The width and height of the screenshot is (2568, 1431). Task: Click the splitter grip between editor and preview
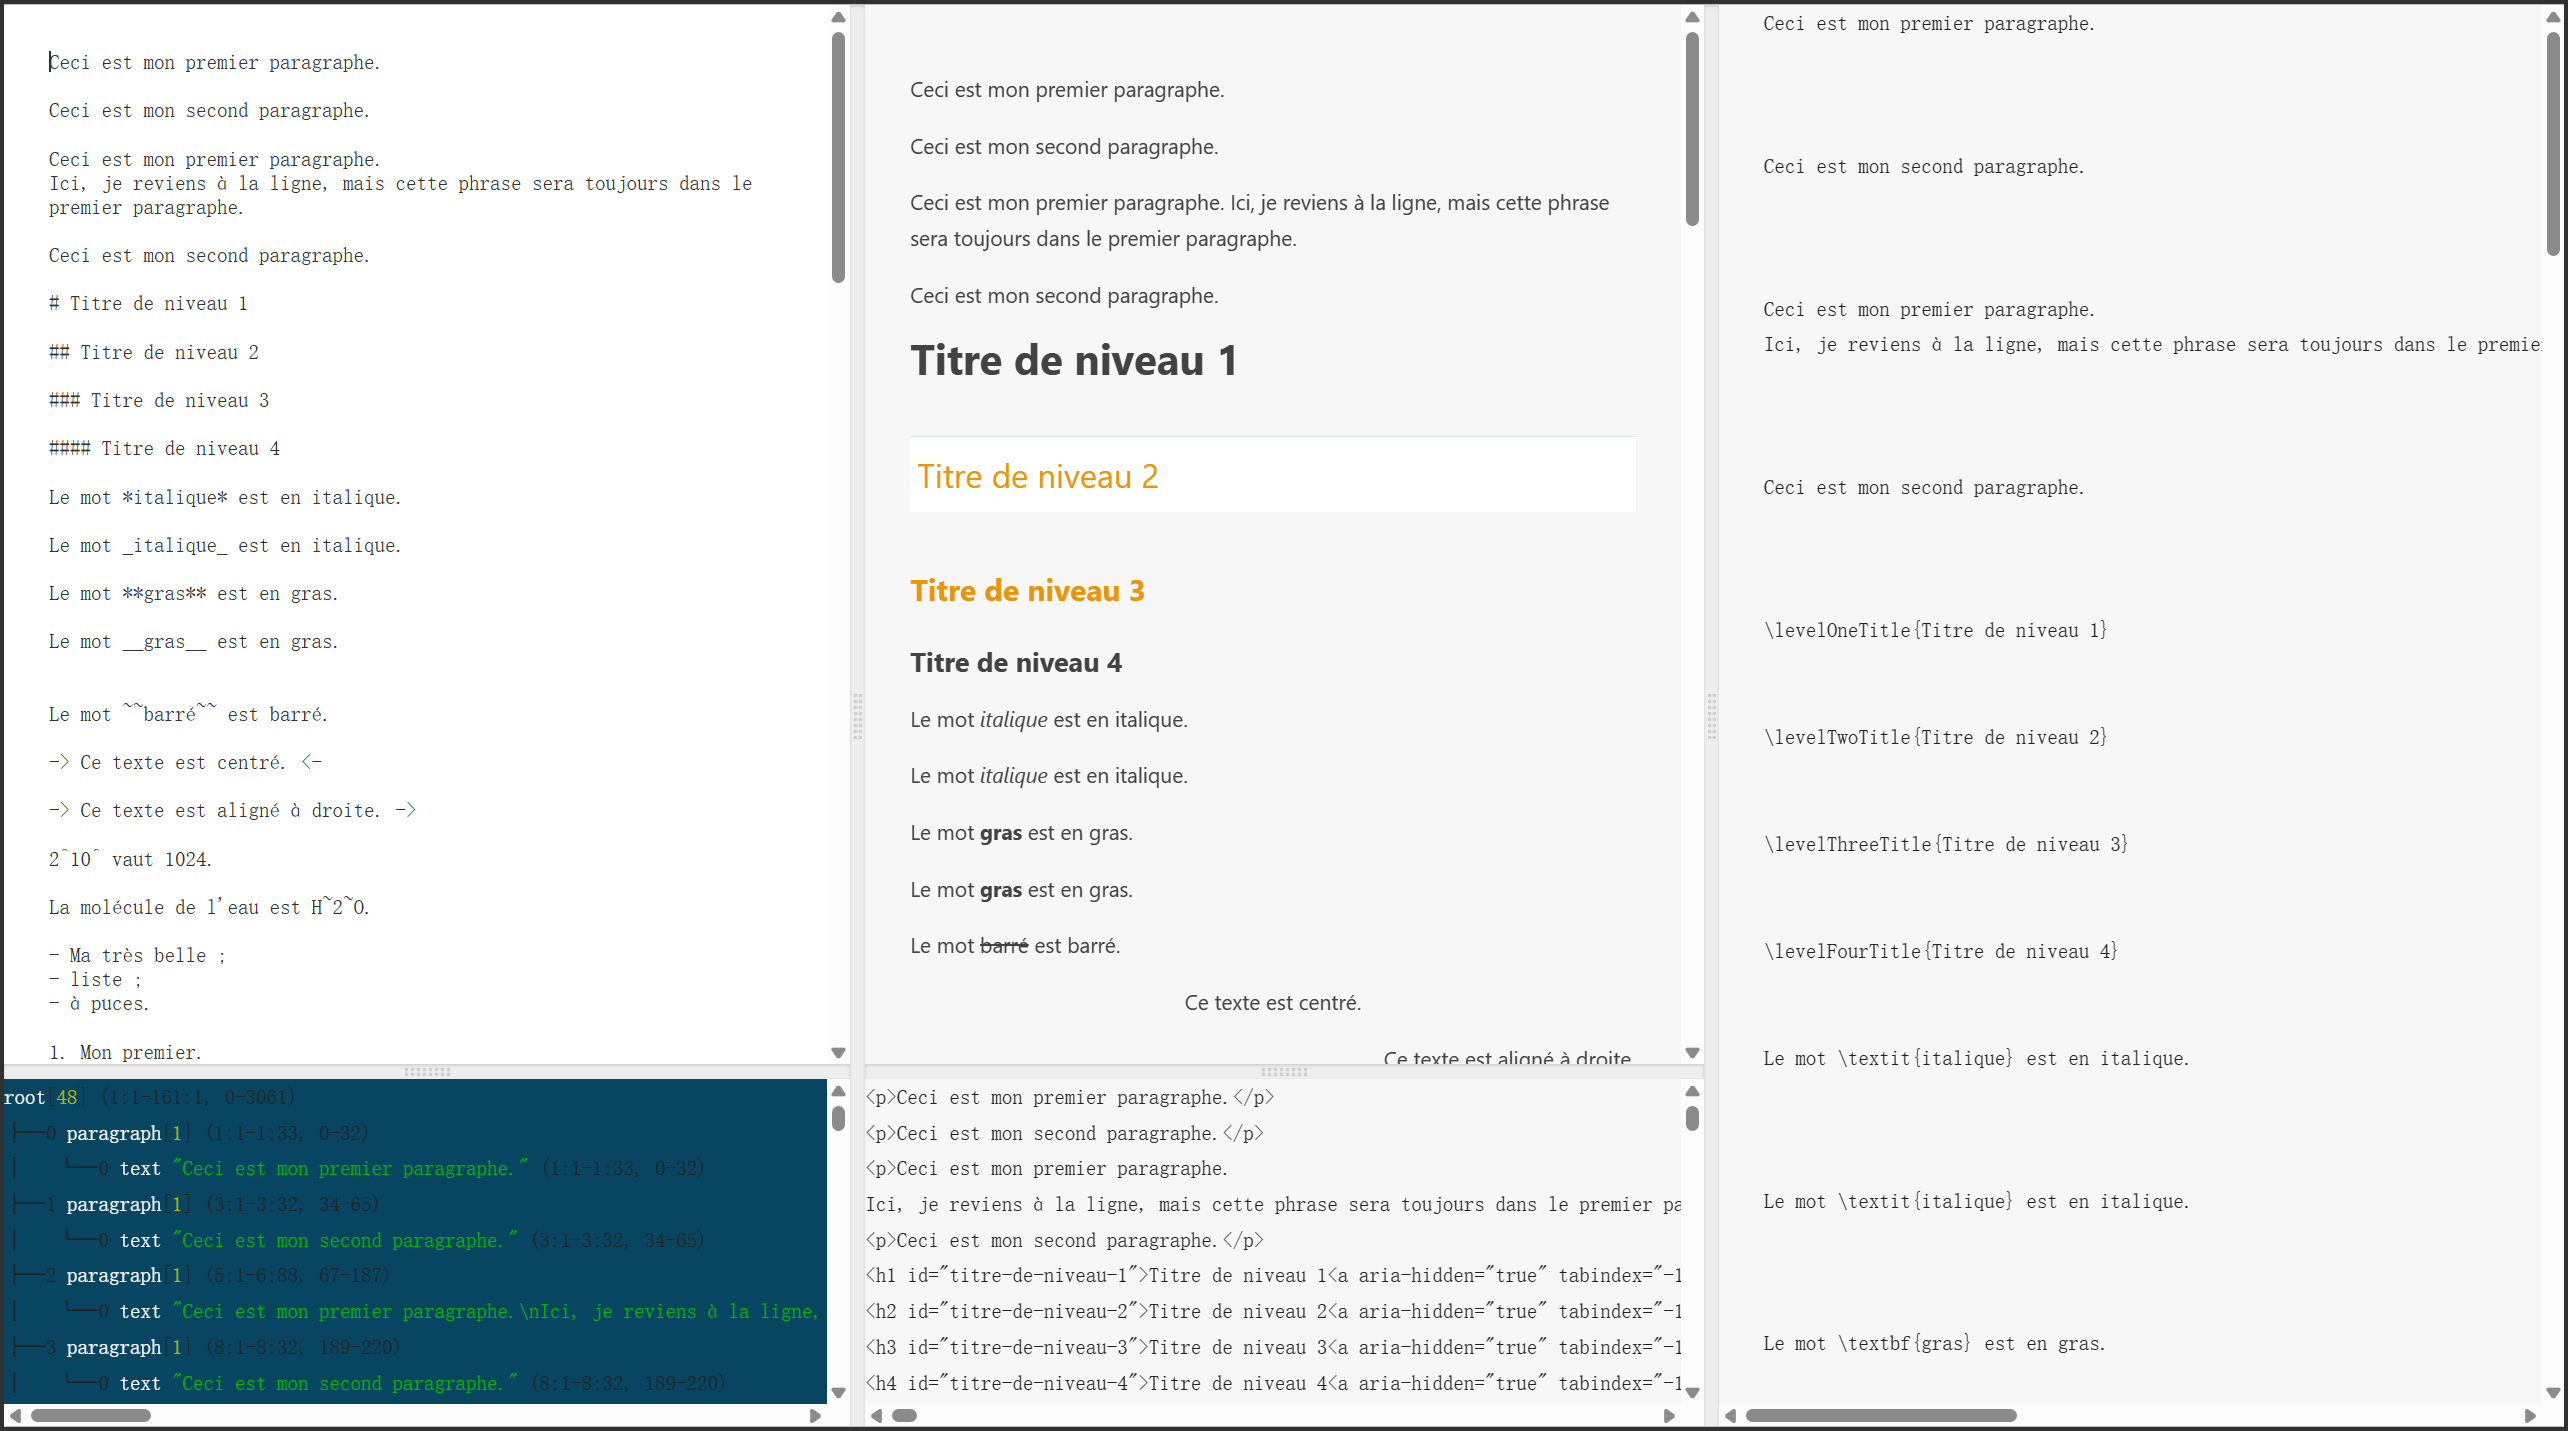pyautogui.click(x=857, y=716)
